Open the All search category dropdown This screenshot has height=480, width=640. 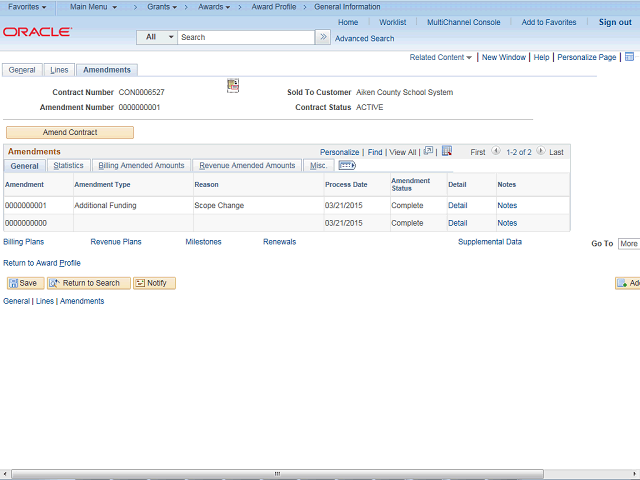click(157, 37)
